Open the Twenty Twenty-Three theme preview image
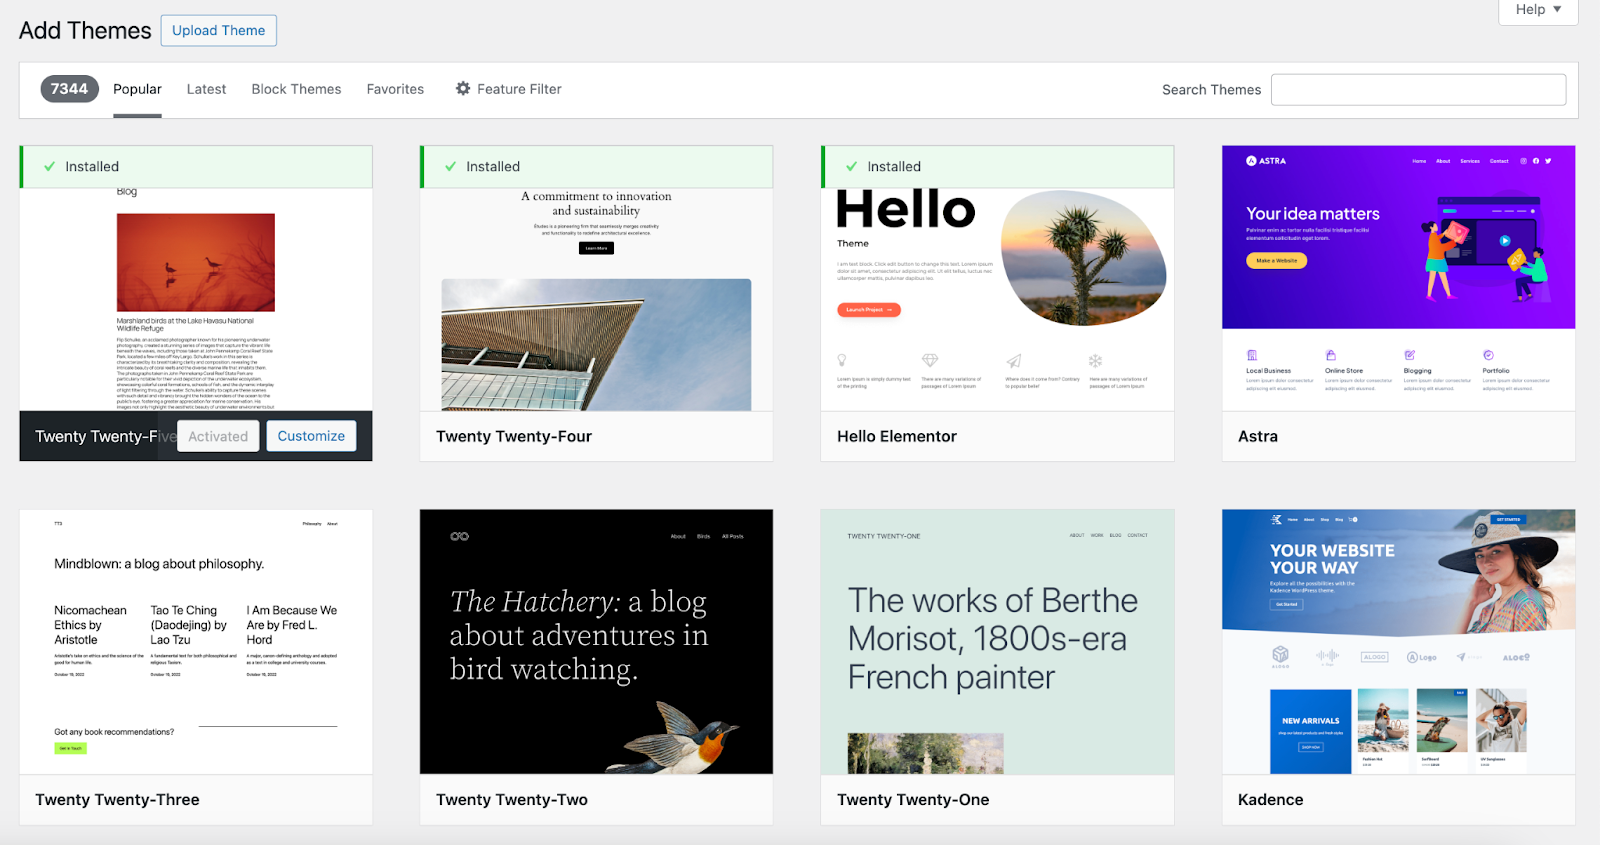Viewport: 1600px width, 845px height. [x=196, y=642]
